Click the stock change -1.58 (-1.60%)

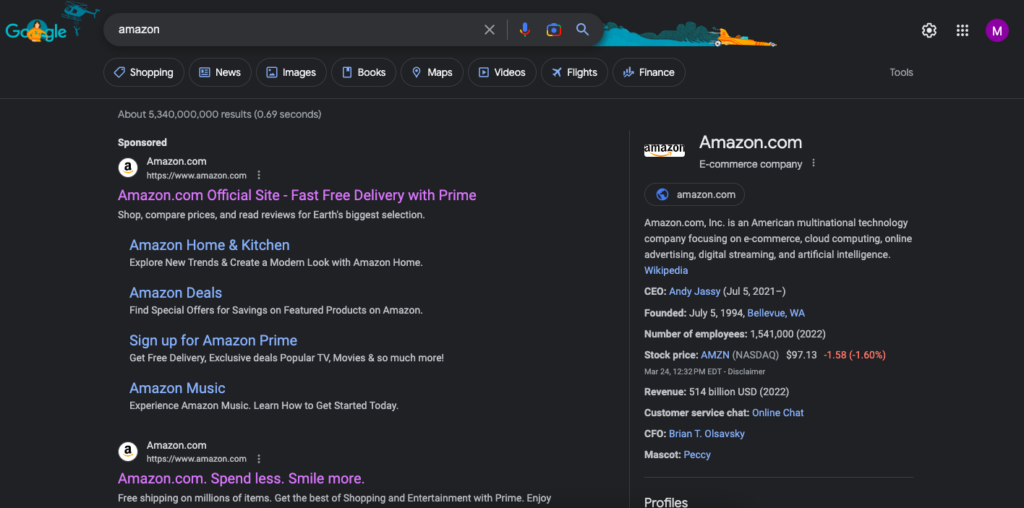[x=854, y=355]
